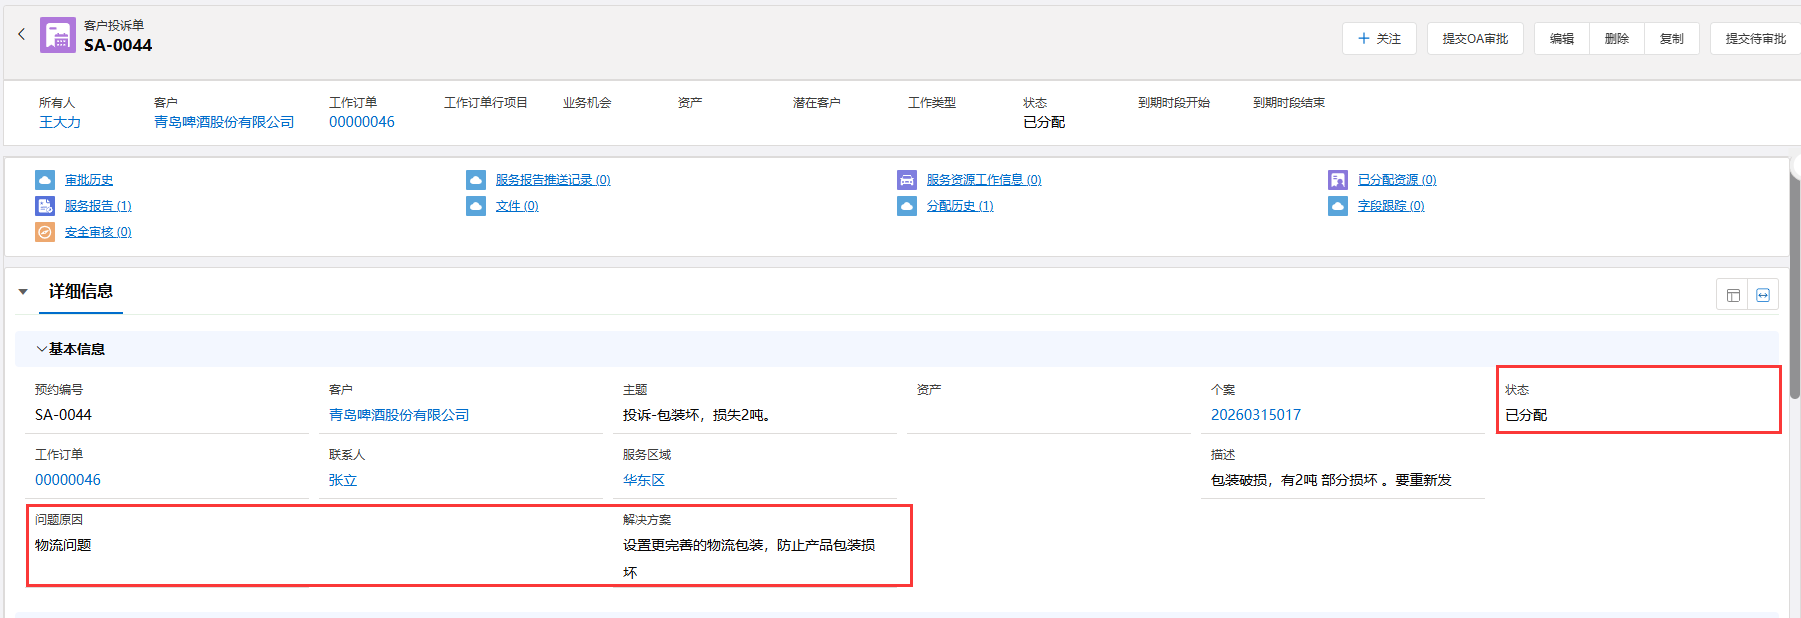The image size is (1801, 618).
Task: Click the purple customer complaint record icon
Action: tap(57, 36)
